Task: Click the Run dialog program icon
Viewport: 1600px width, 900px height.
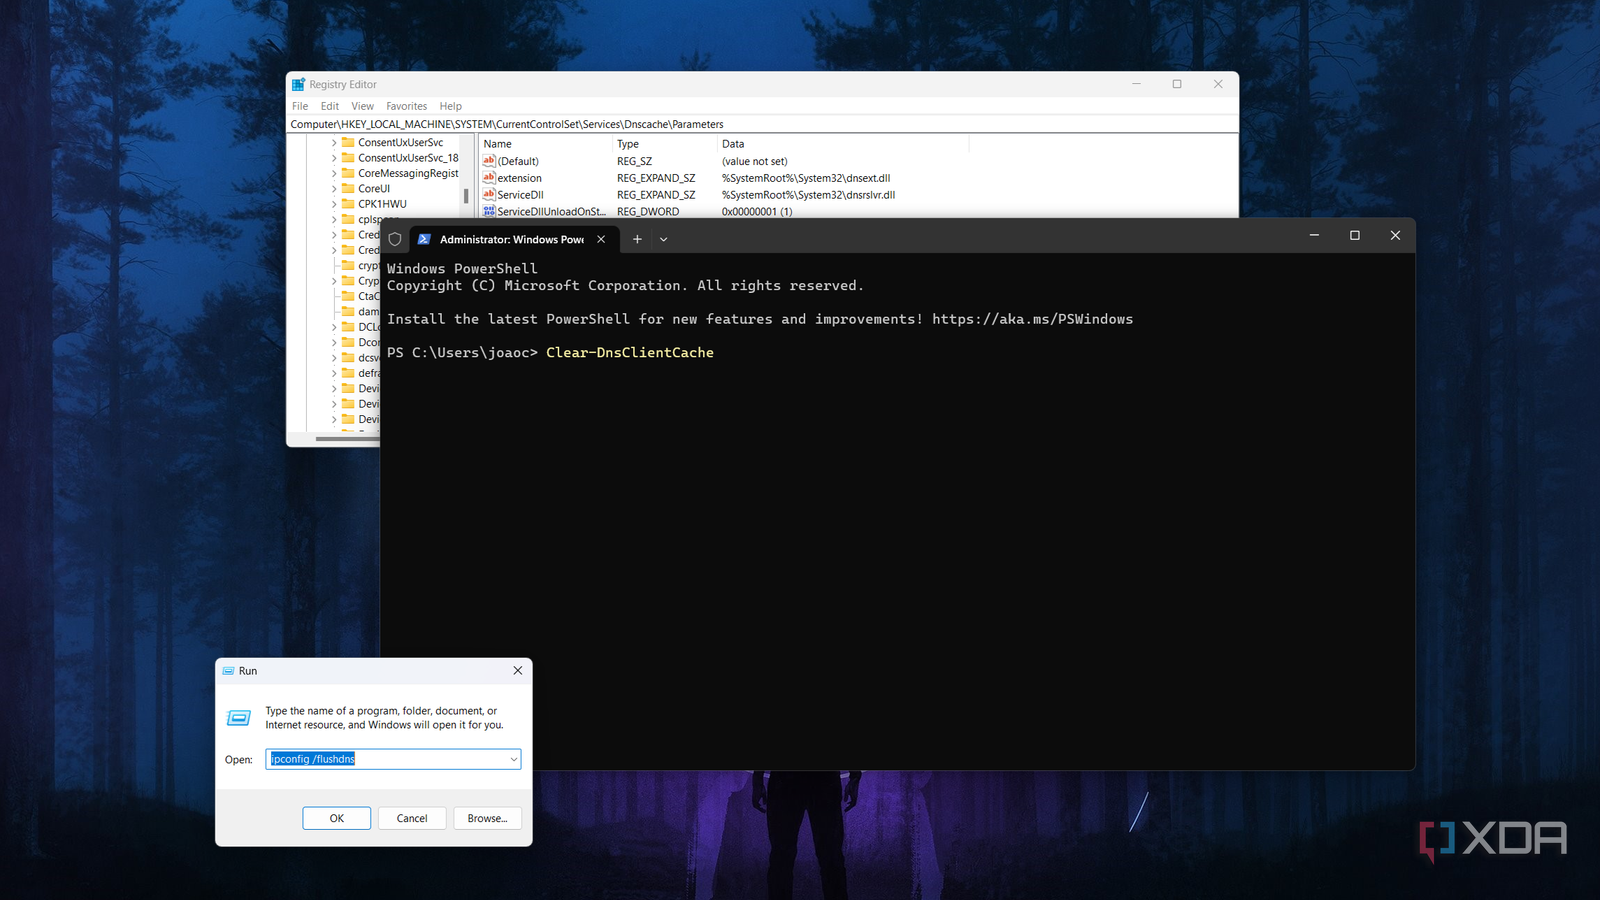Action: pyautogui.click(x=239, y=718)
